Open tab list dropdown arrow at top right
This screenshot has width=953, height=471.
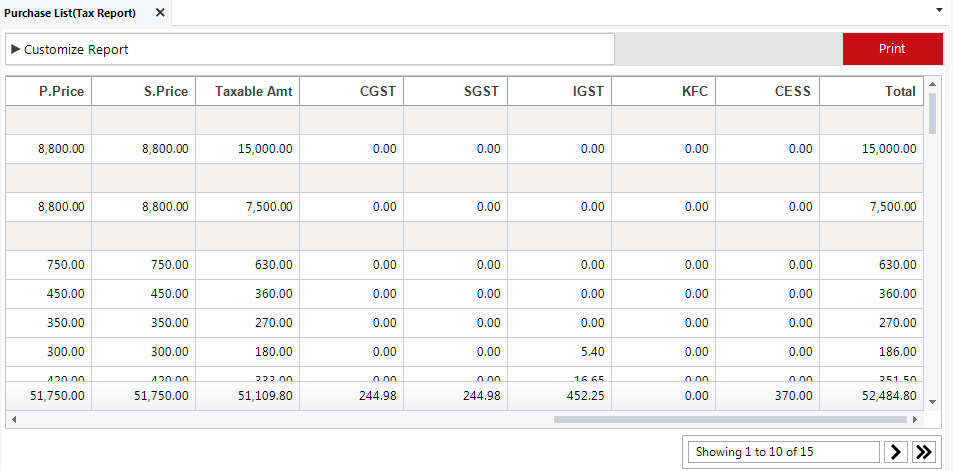coord(942,11)
